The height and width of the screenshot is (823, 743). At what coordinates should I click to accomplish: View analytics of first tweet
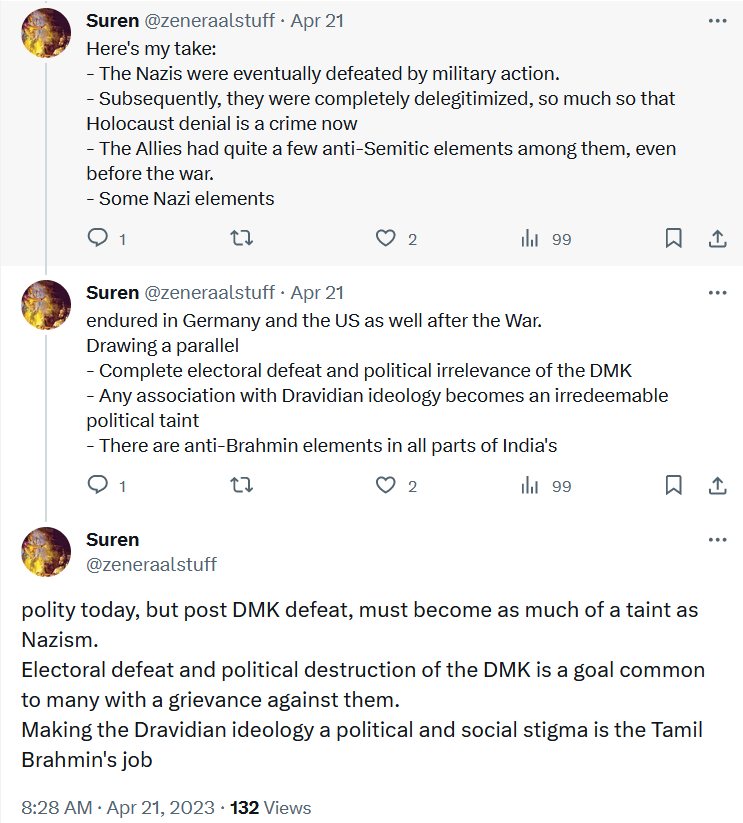[530, 238]
